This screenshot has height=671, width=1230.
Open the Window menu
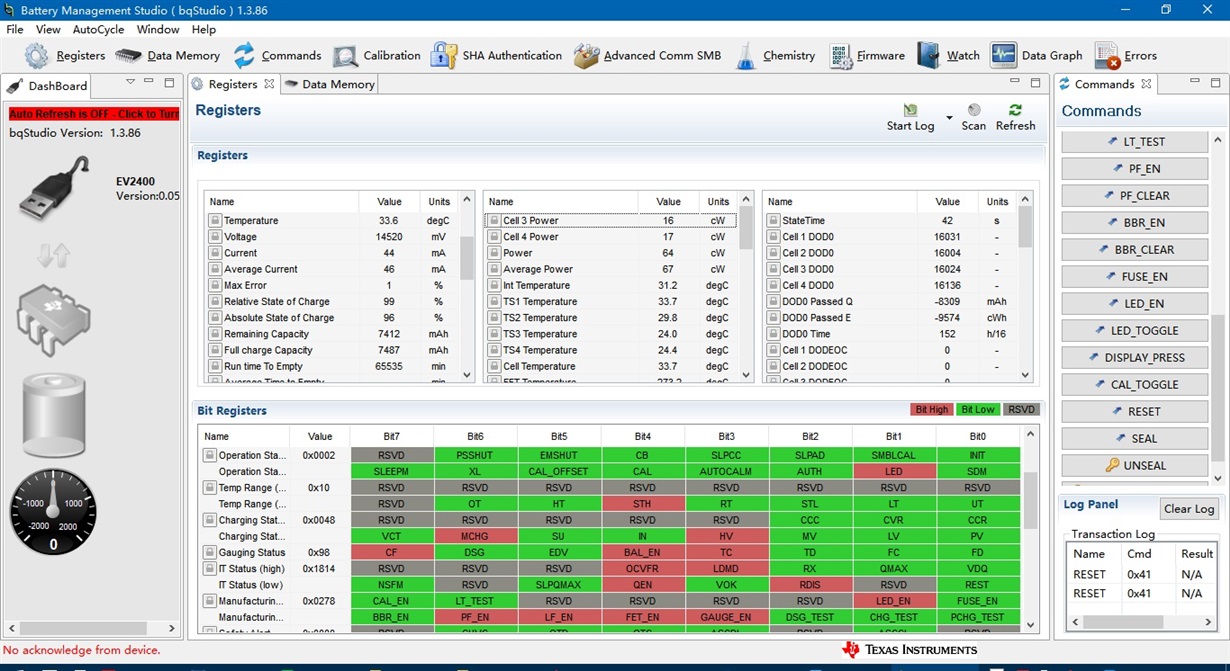(x=158, y=30)
